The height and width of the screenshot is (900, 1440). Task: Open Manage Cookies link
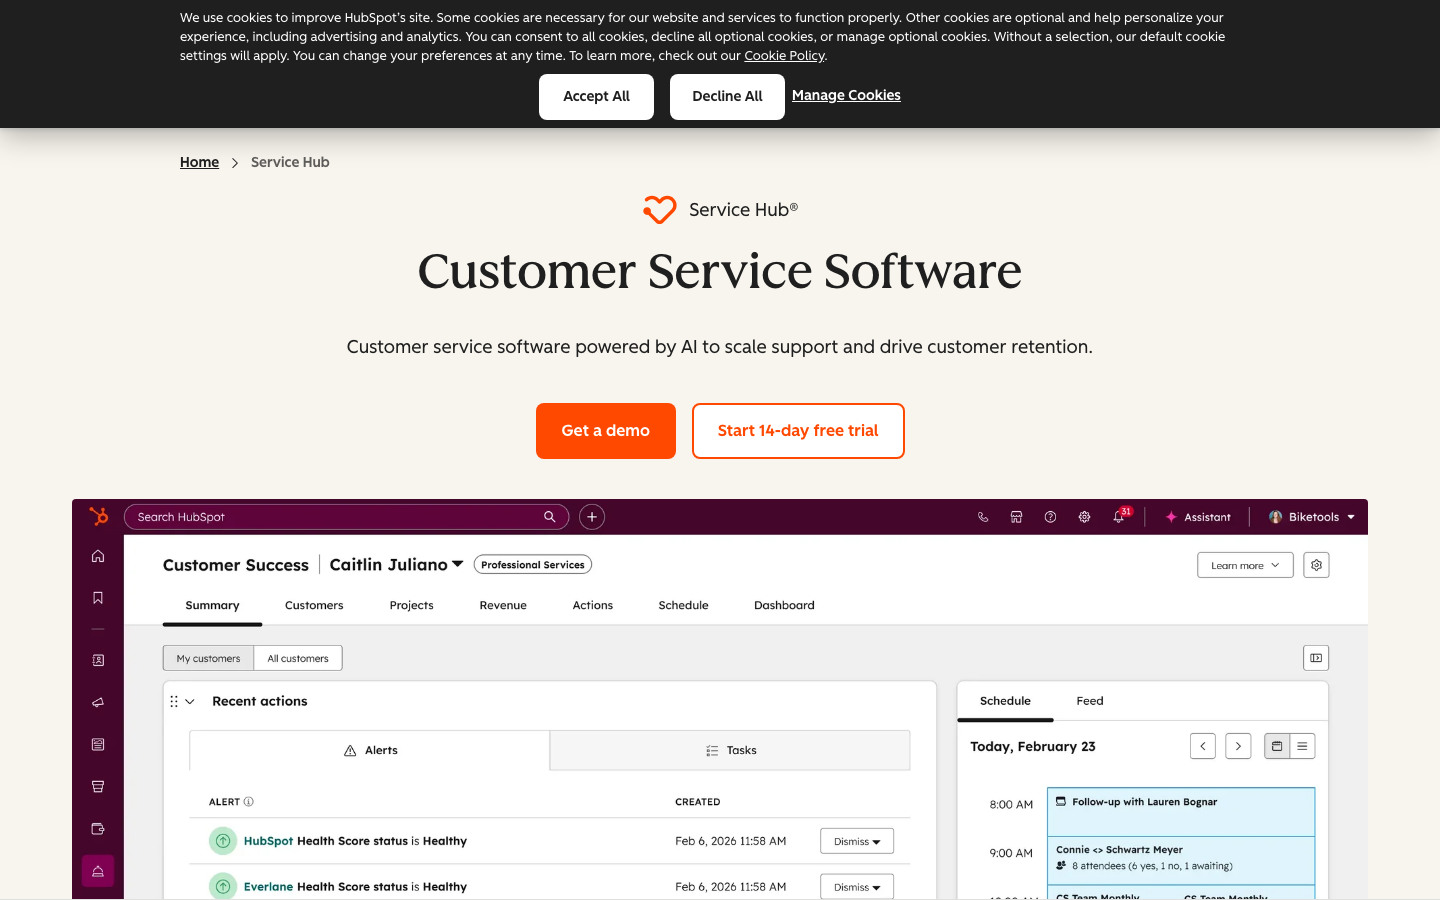pos(846,95)
